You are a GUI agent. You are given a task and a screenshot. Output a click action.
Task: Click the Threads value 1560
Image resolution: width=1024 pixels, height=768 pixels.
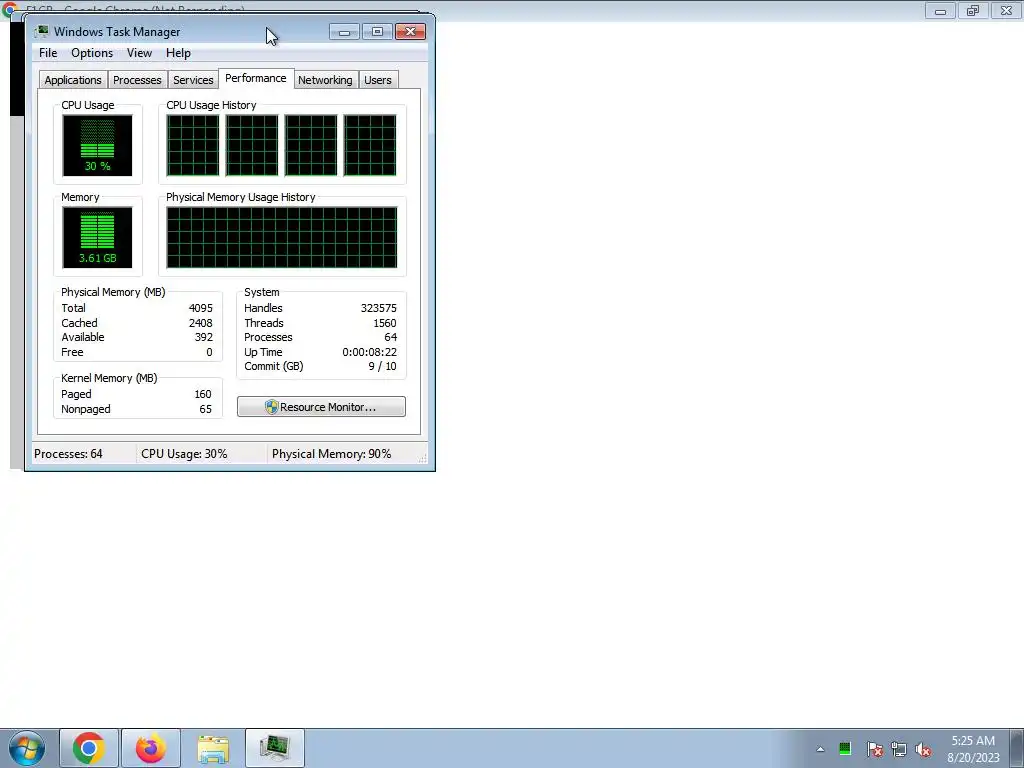click(385, 323)
